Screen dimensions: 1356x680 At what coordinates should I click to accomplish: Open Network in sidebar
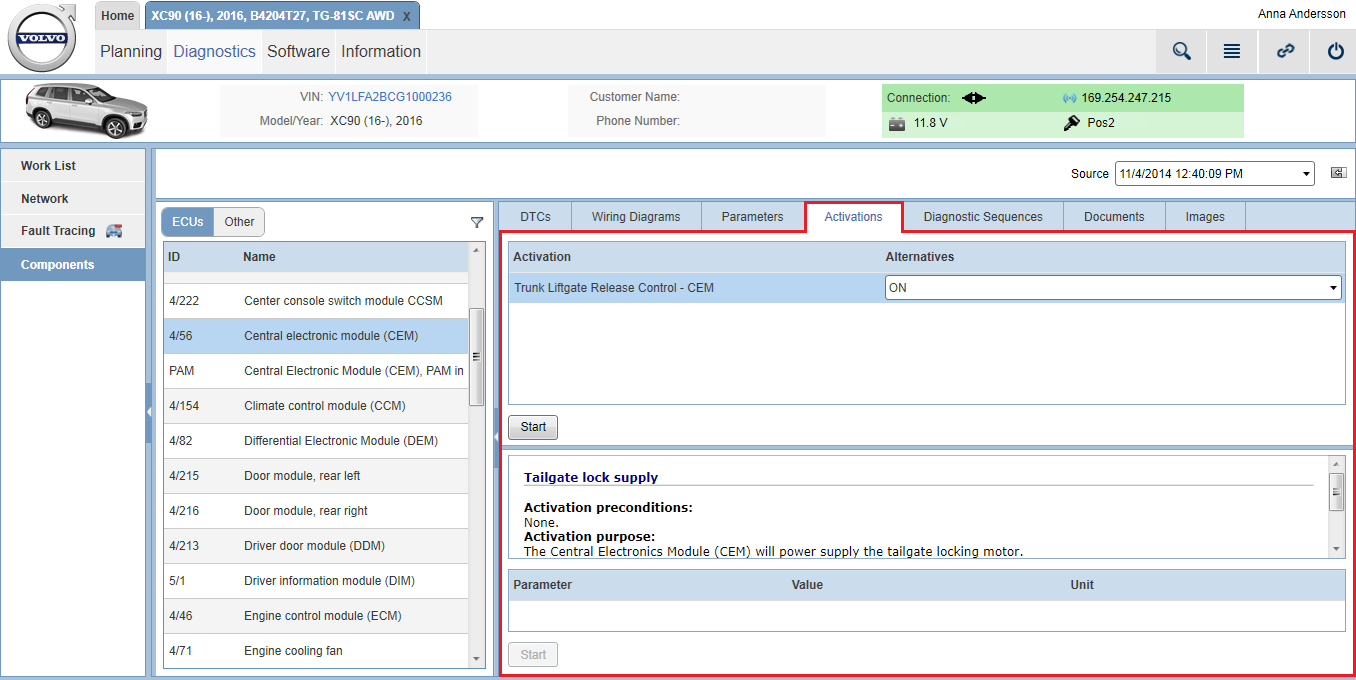click(x=73, y=199)
